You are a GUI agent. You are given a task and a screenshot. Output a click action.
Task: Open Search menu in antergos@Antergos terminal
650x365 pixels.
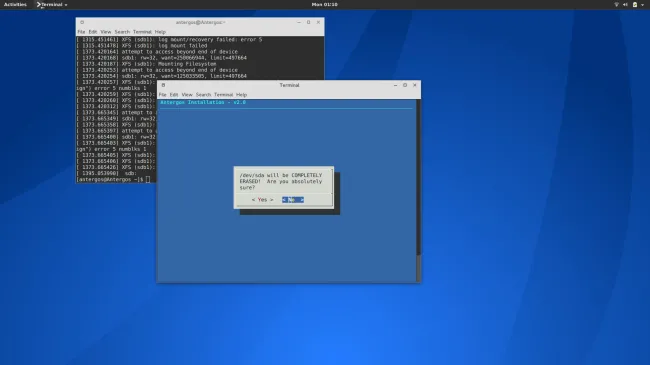(x=122, y=32)
